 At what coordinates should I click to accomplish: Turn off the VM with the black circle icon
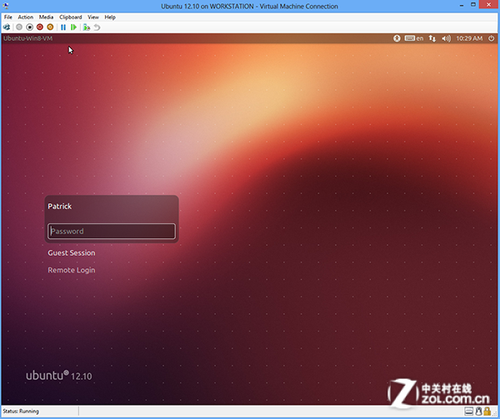pyautogui.click(x=30, y=27)
